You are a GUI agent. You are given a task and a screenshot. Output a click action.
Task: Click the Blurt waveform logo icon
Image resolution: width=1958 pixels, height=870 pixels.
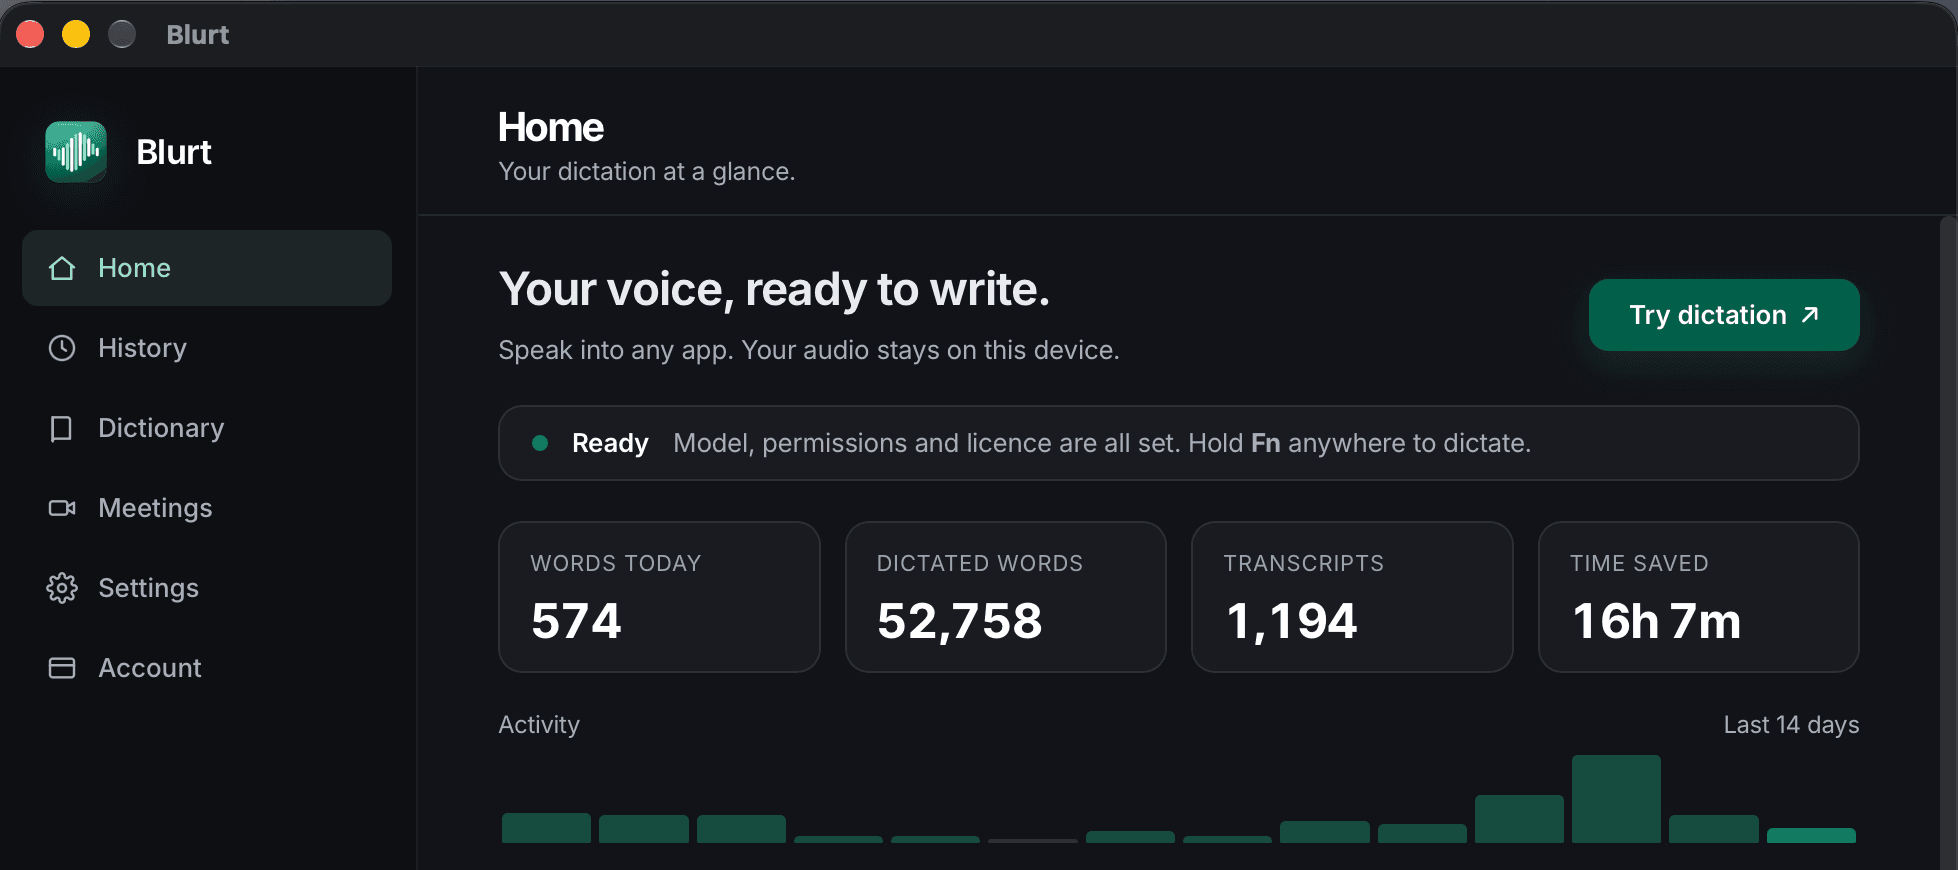(x=76, y=152)
